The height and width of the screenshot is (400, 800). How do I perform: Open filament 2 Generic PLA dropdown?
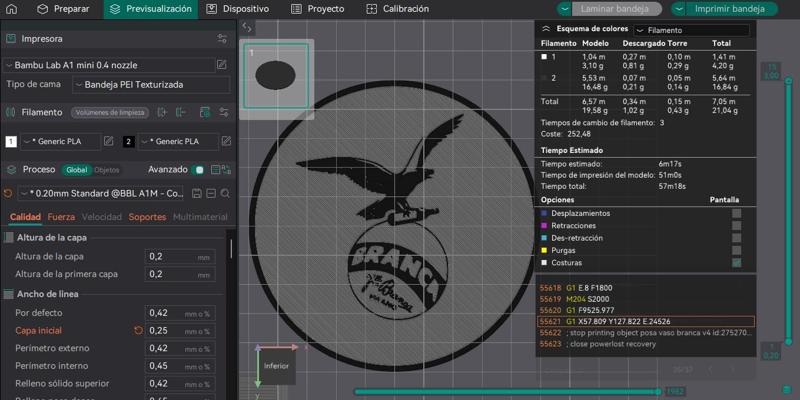tap(178, 141)
